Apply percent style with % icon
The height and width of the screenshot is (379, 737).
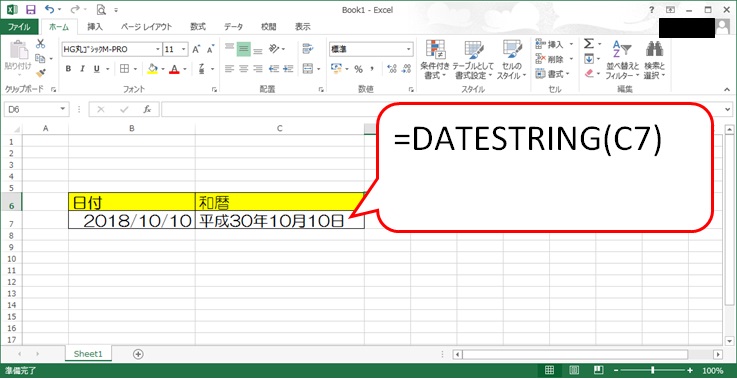click(x=359, y=69)
